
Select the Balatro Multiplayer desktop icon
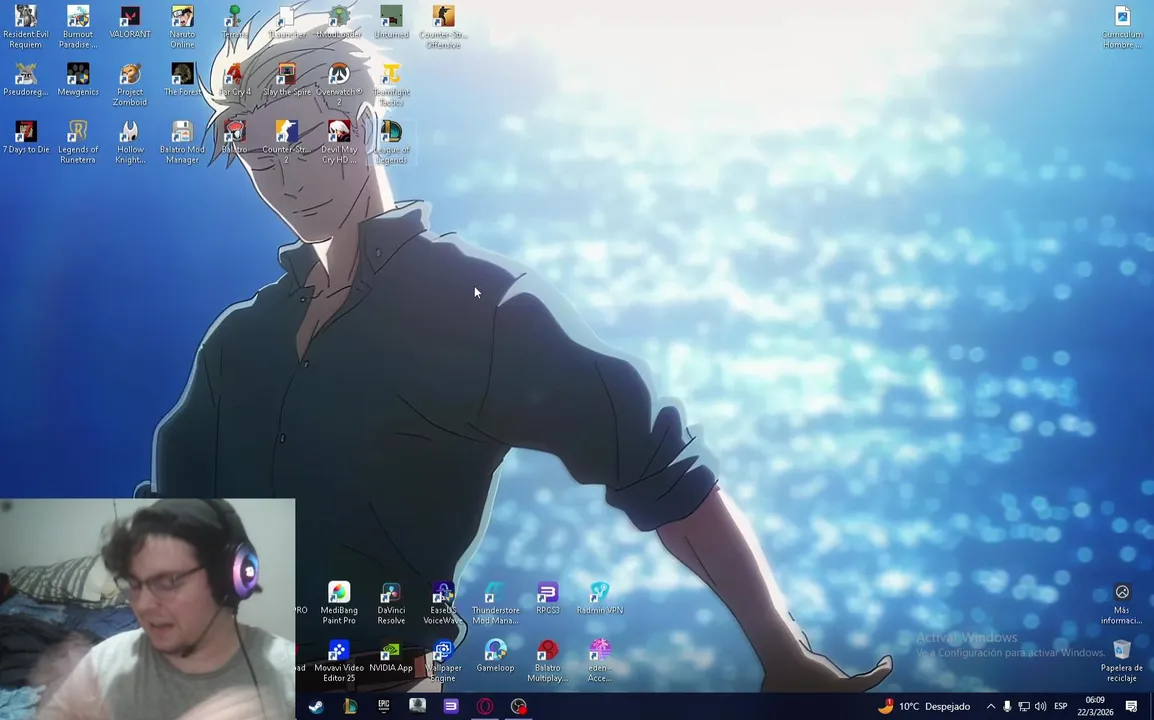tap(548, 660)
